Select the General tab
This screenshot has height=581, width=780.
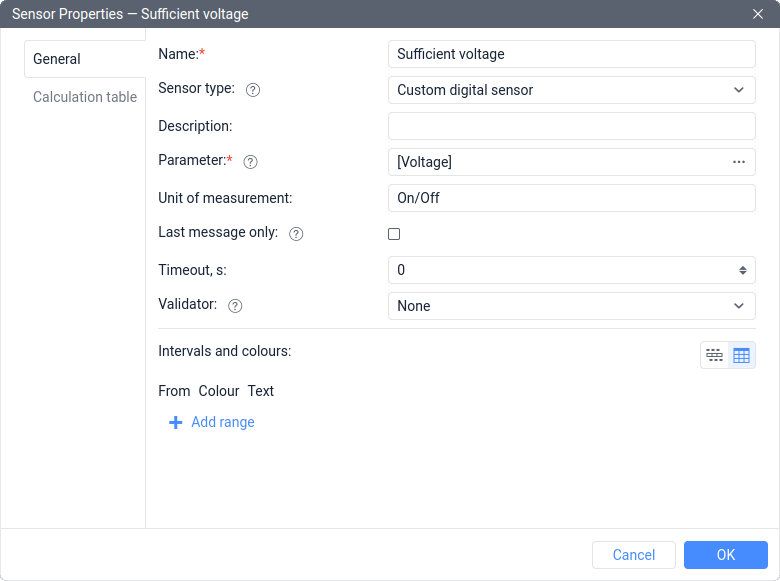(x=57, y=59)
